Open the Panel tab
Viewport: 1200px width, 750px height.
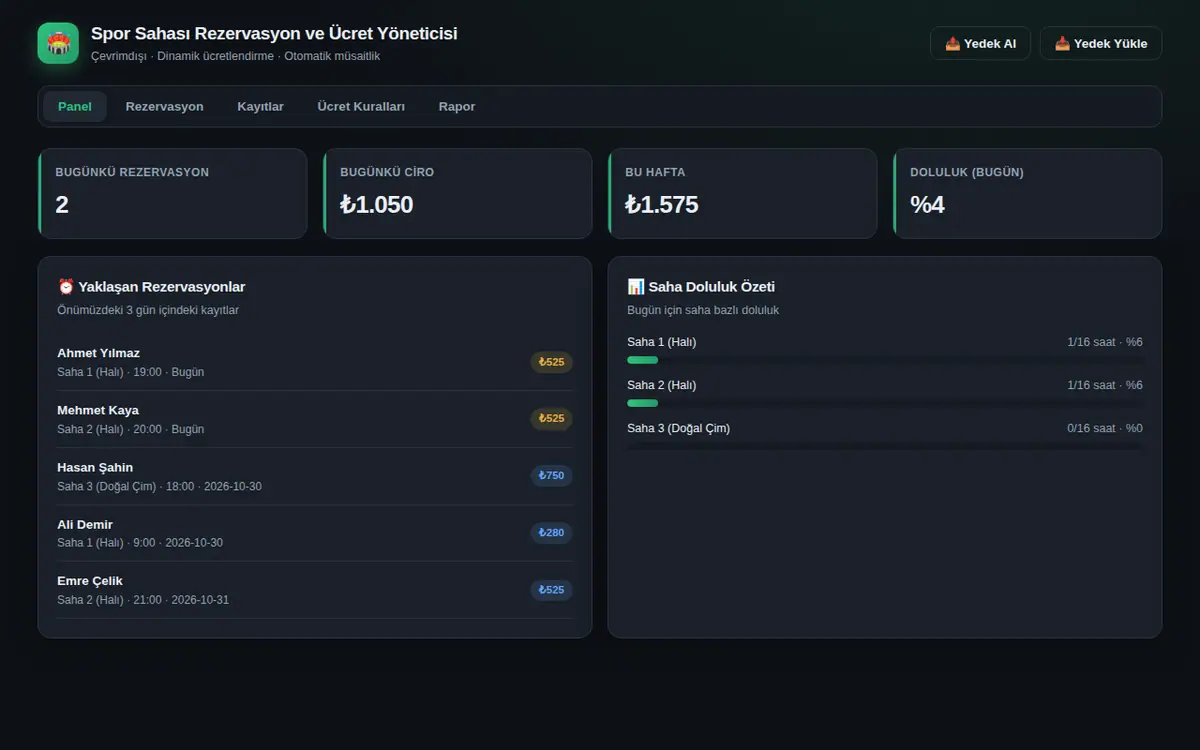[75, 106]
